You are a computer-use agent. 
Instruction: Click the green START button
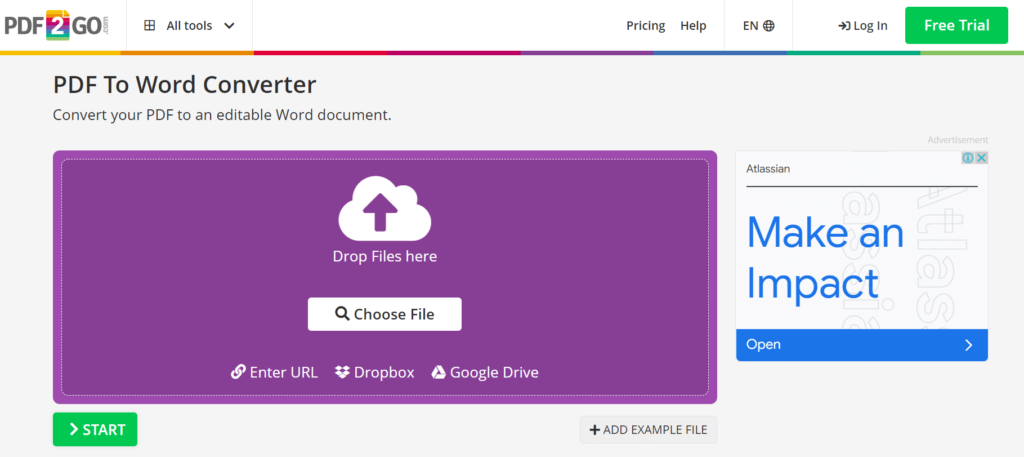(95, 430)
